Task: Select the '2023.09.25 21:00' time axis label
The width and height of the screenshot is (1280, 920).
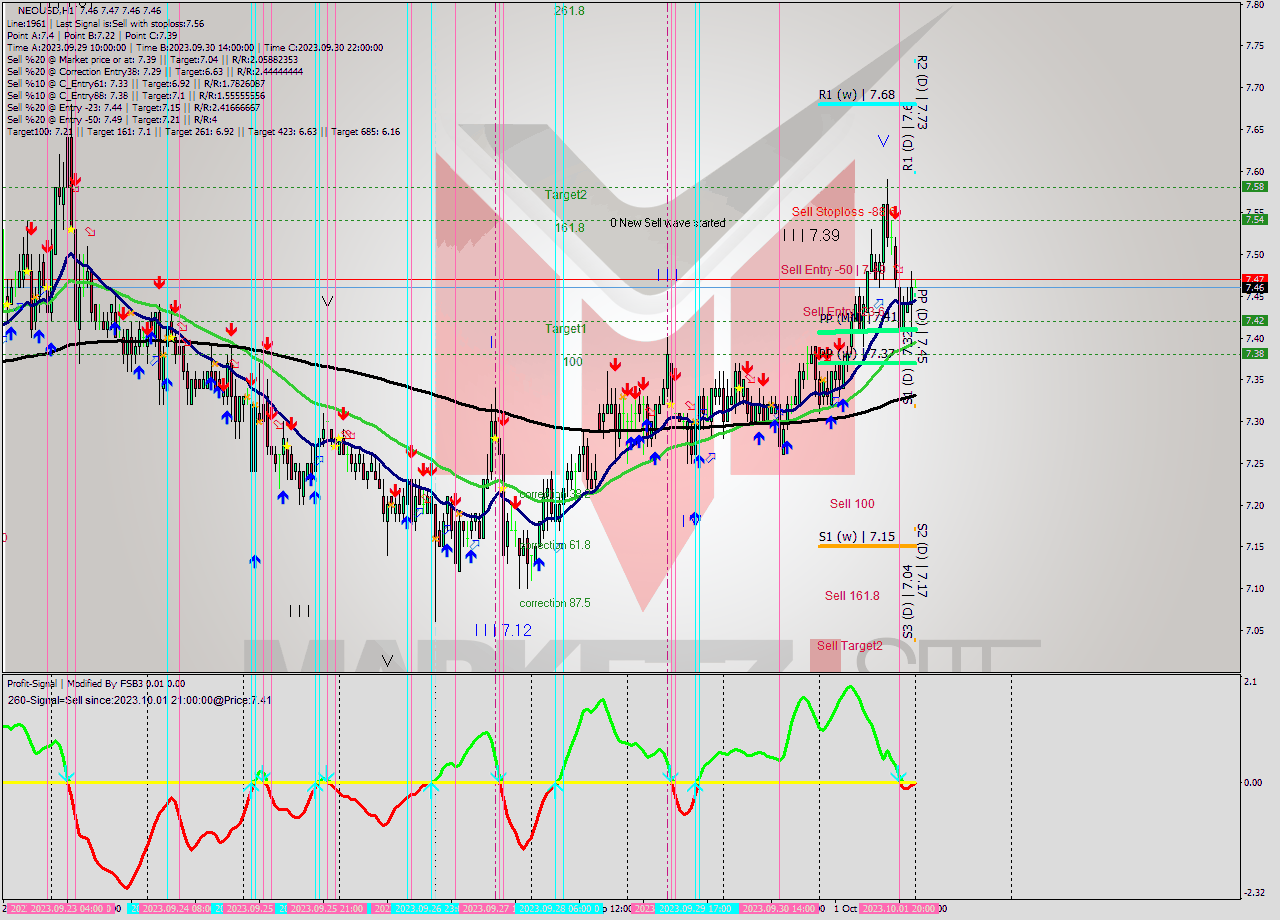Action: tap(326, 909)
